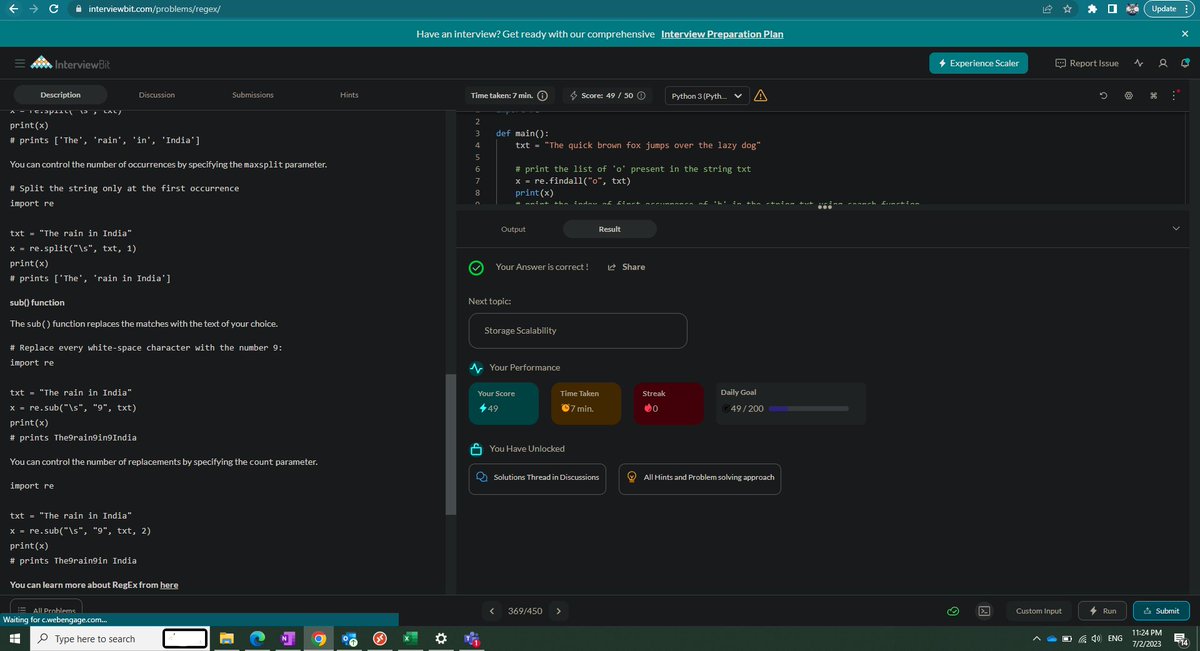Select Python 3 language dropdown
Image resolution: width=1200 pixels, height=651 pixels.
click(707, 96)
